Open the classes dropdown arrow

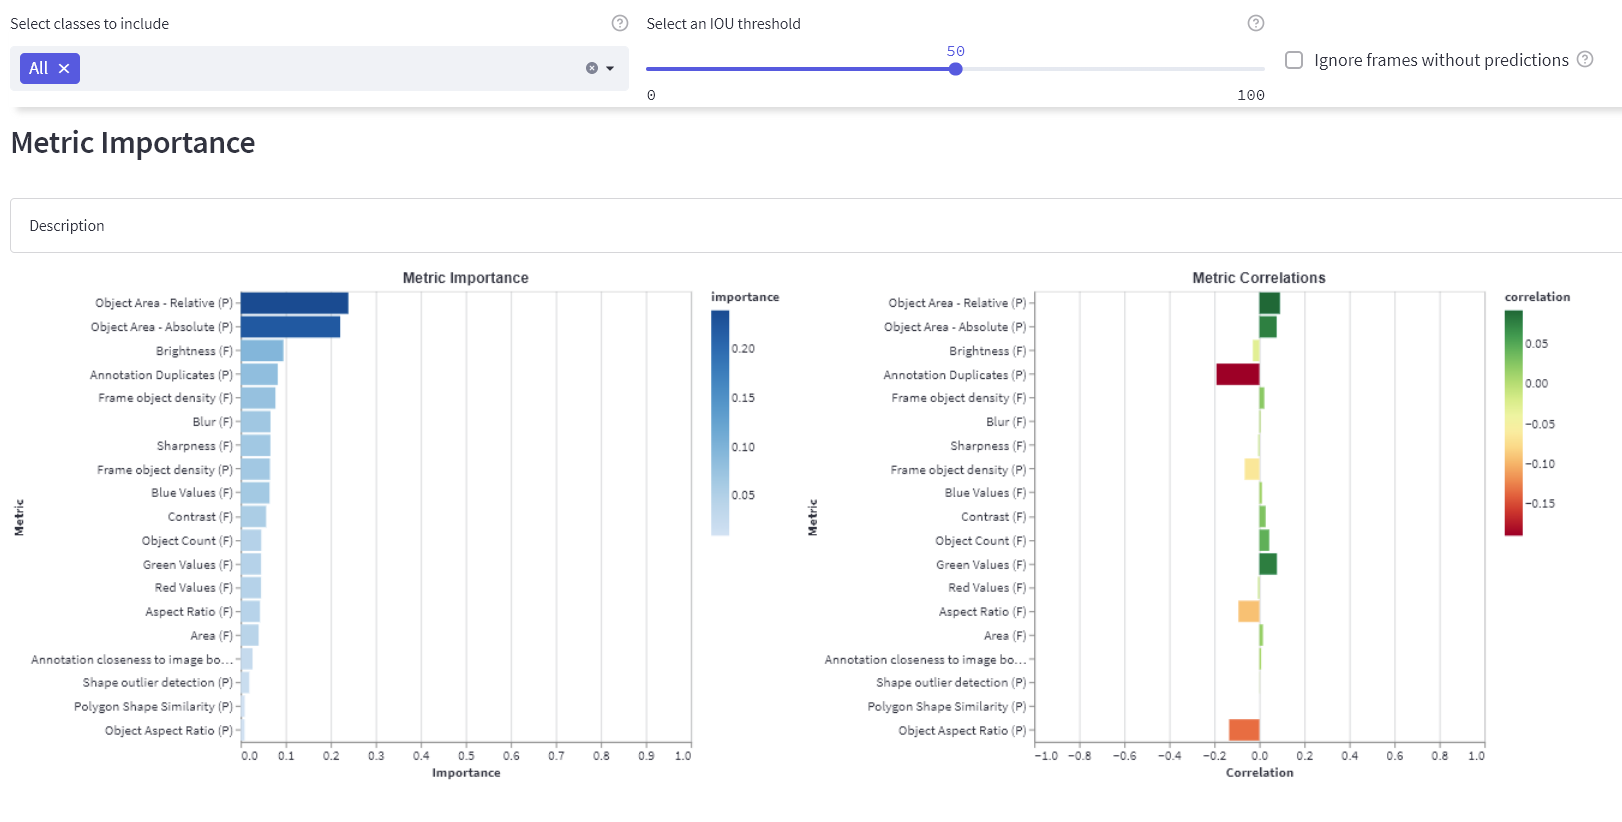(610, 68)
